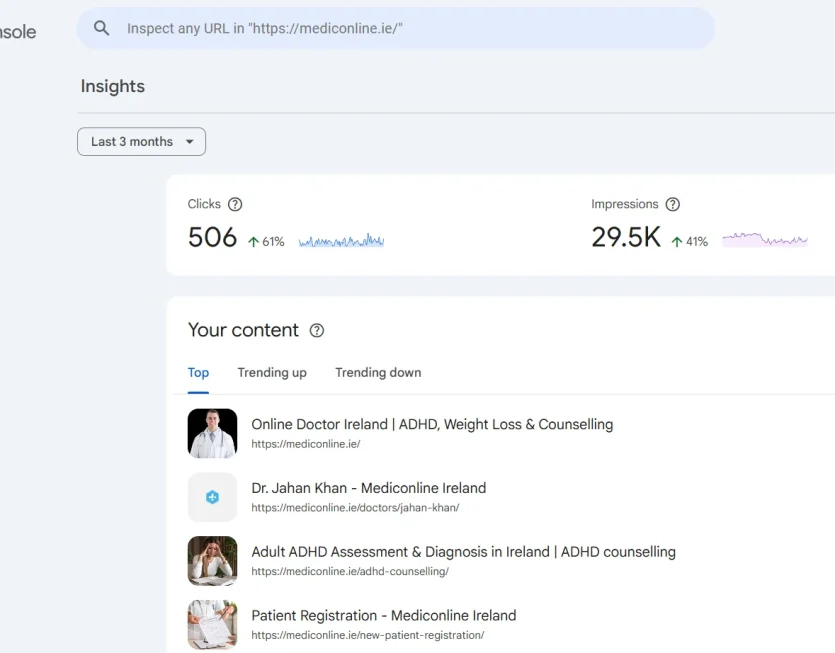Click the search magnifier icon

point(101,28)
